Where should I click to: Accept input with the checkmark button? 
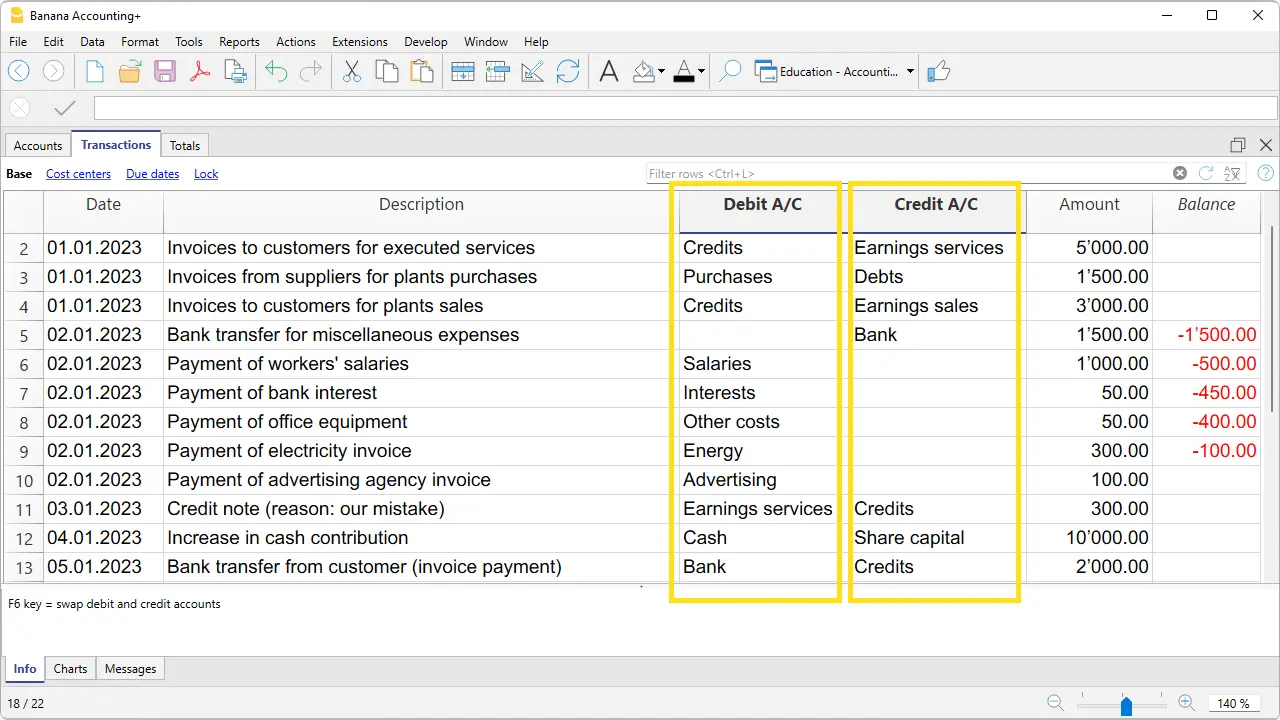tap(65, 108)
